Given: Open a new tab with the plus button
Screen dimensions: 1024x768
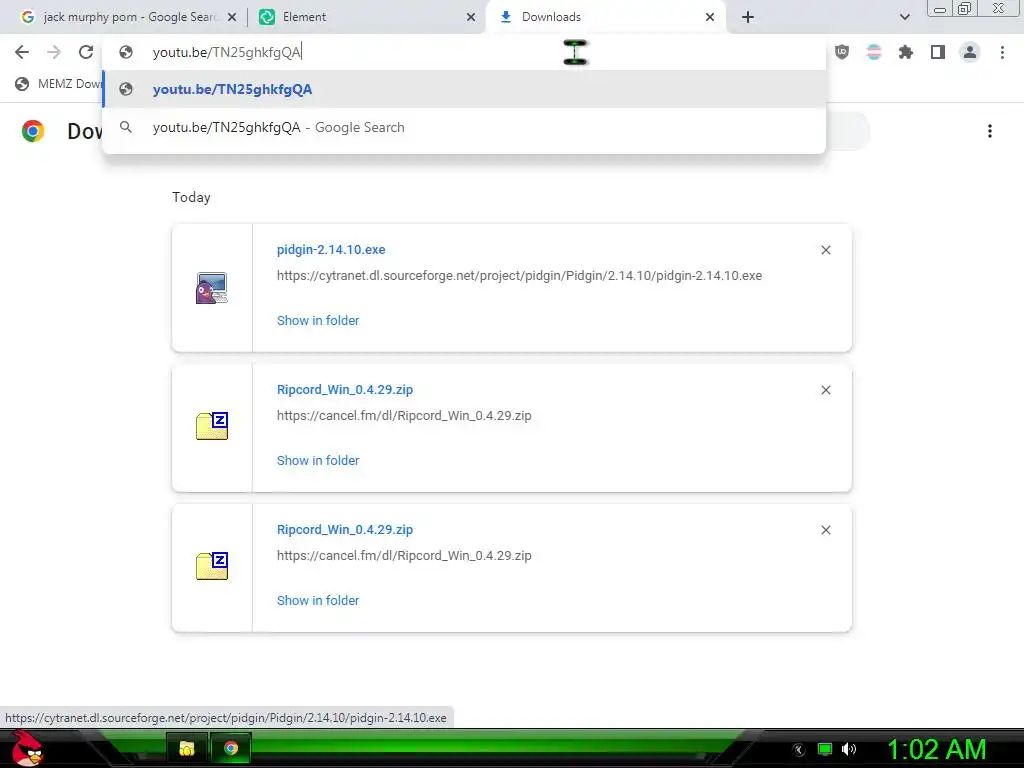Looking at the screenshot, I should coord(748,17).
